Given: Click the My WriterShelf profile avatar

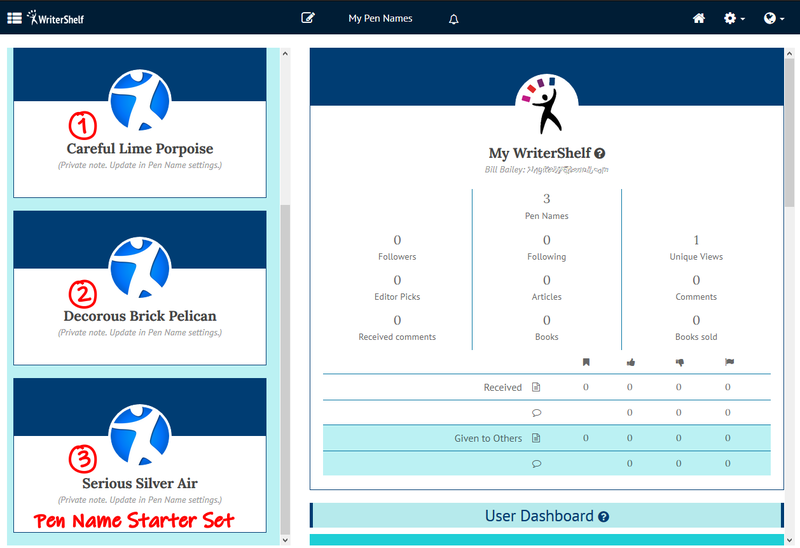Looking at the screenshot, I should (x=546, y=105).
